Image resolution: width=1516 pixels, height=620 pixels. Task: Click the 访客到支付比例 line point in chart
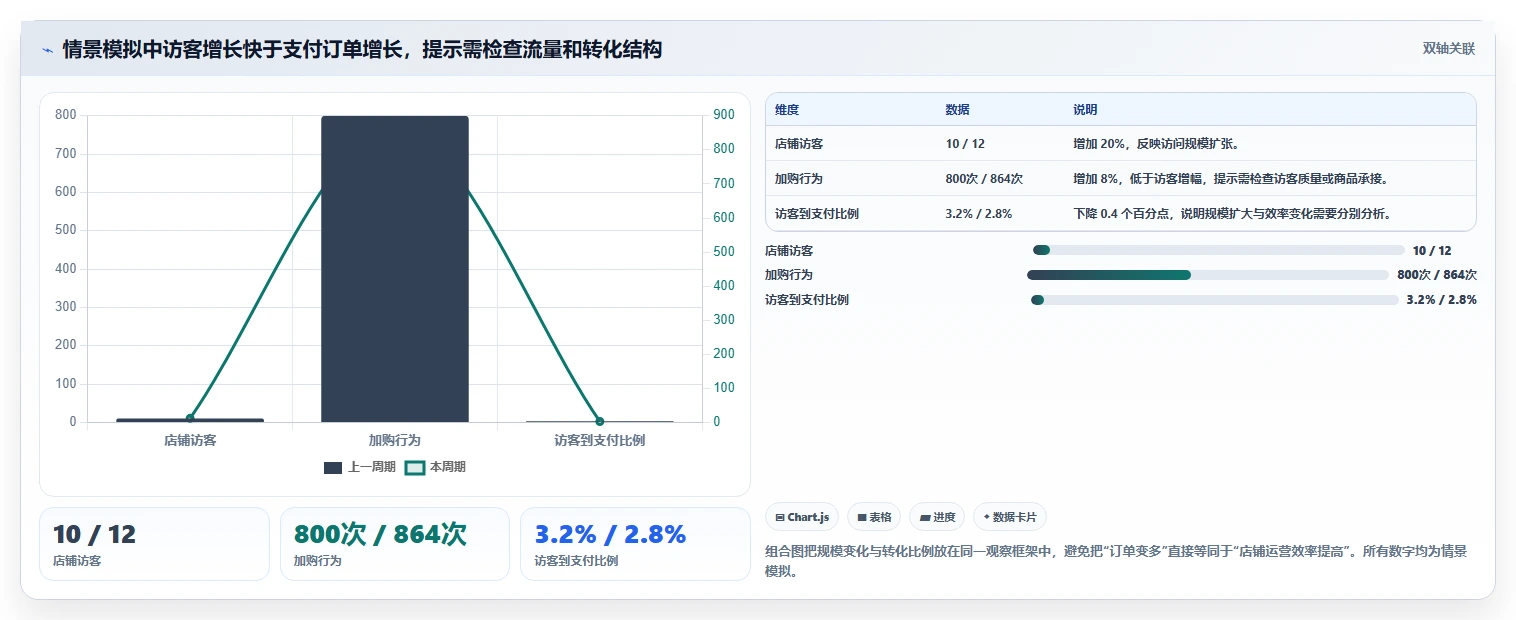pos(600,421)
